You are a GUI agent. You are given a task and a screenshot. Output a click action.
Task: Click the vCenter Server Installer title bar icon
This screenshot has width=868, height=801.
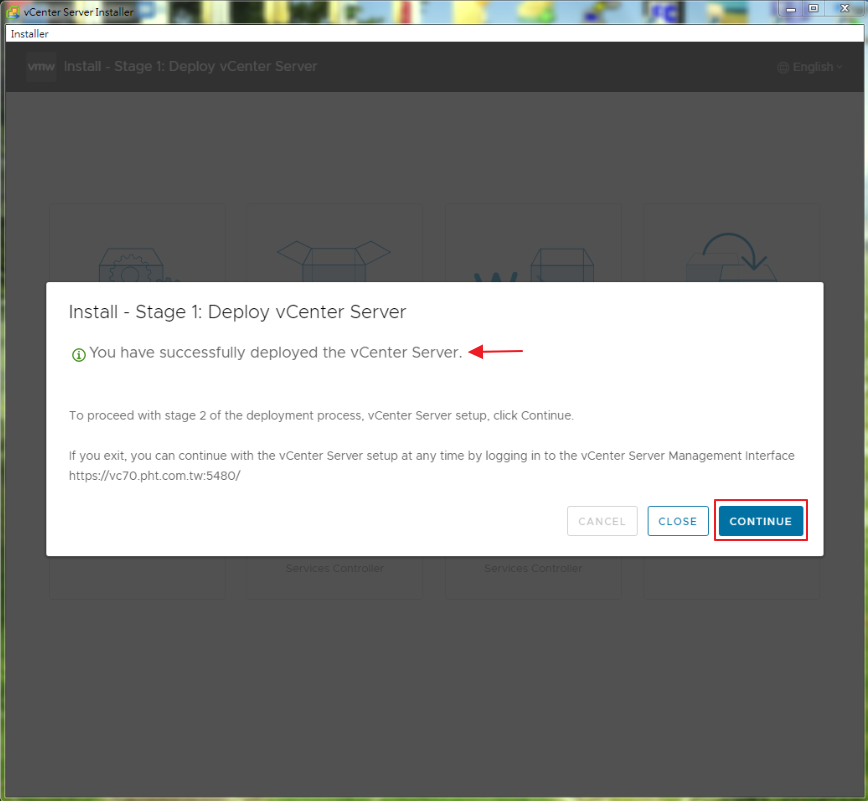(13, 12)
